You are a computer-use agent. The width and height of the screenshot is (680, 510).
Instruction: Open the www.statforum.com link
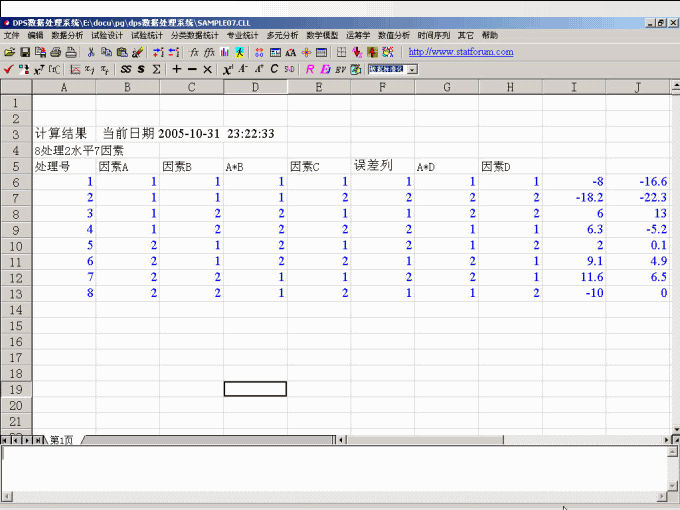pos(461,52)
